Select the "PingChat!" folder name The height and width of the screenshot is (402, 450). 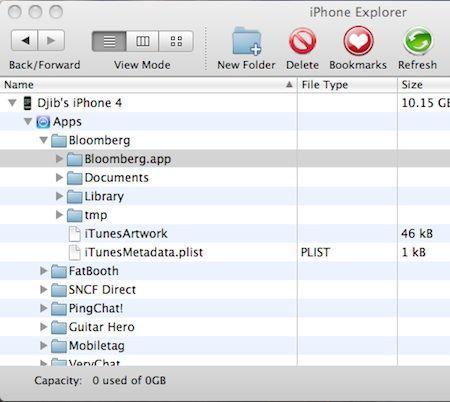click(x=96, y=309)
